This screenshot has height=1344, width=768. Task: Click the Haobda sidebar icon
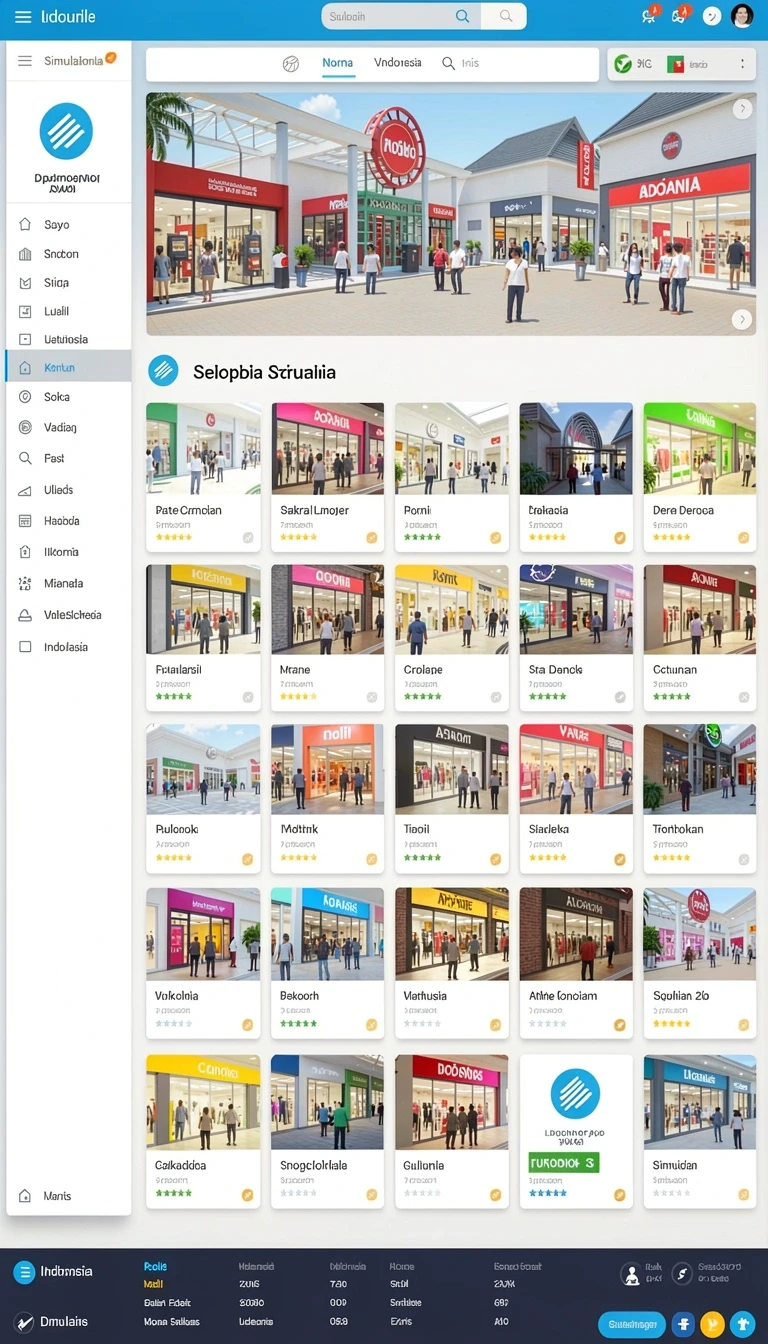point(25,521)
